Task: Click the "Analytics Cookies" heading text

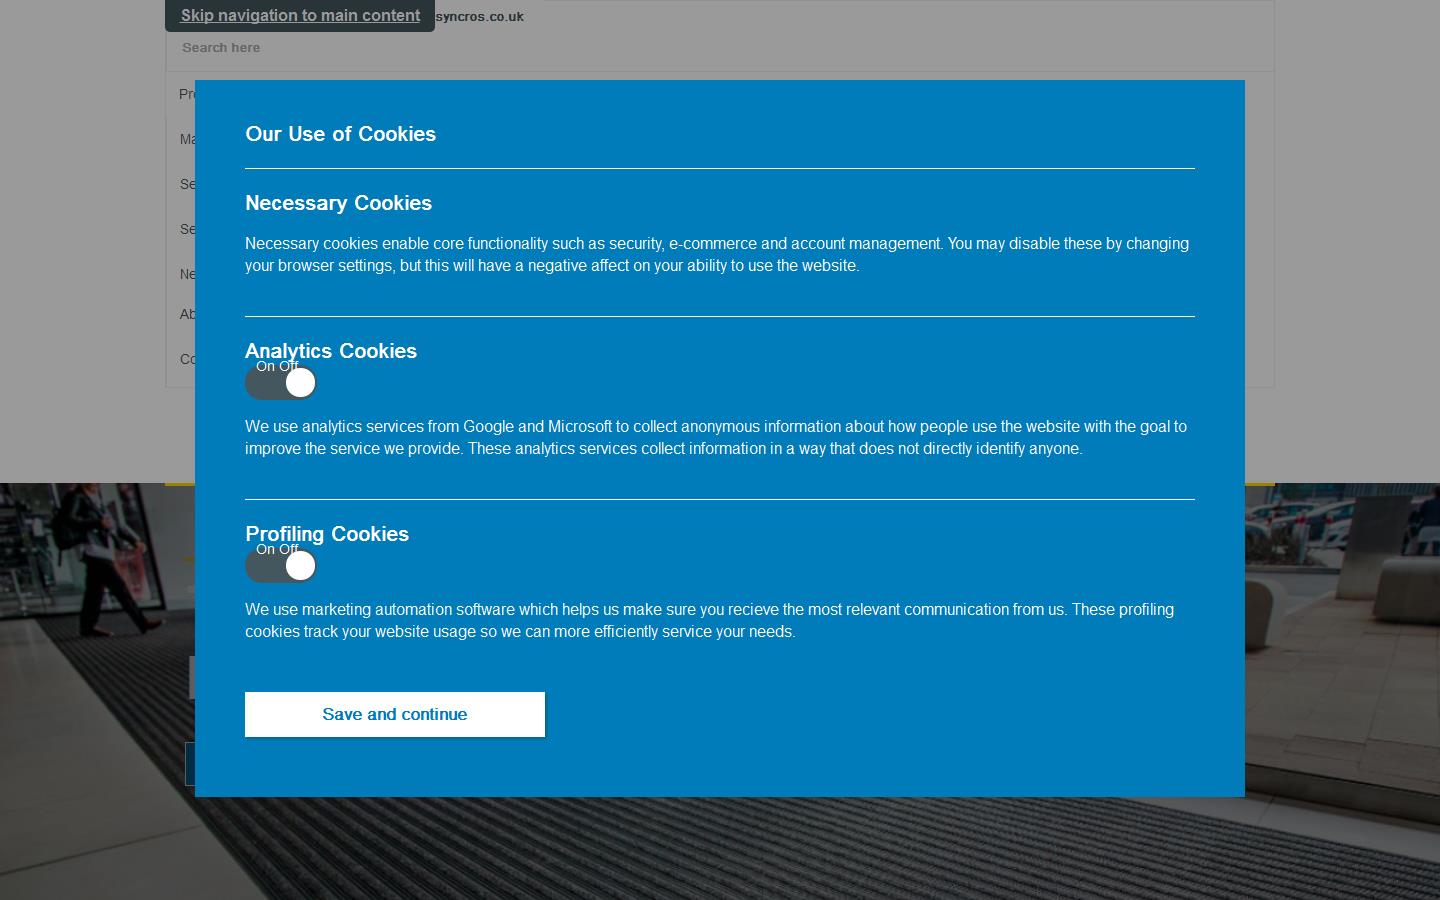Action: pos(331,351)
